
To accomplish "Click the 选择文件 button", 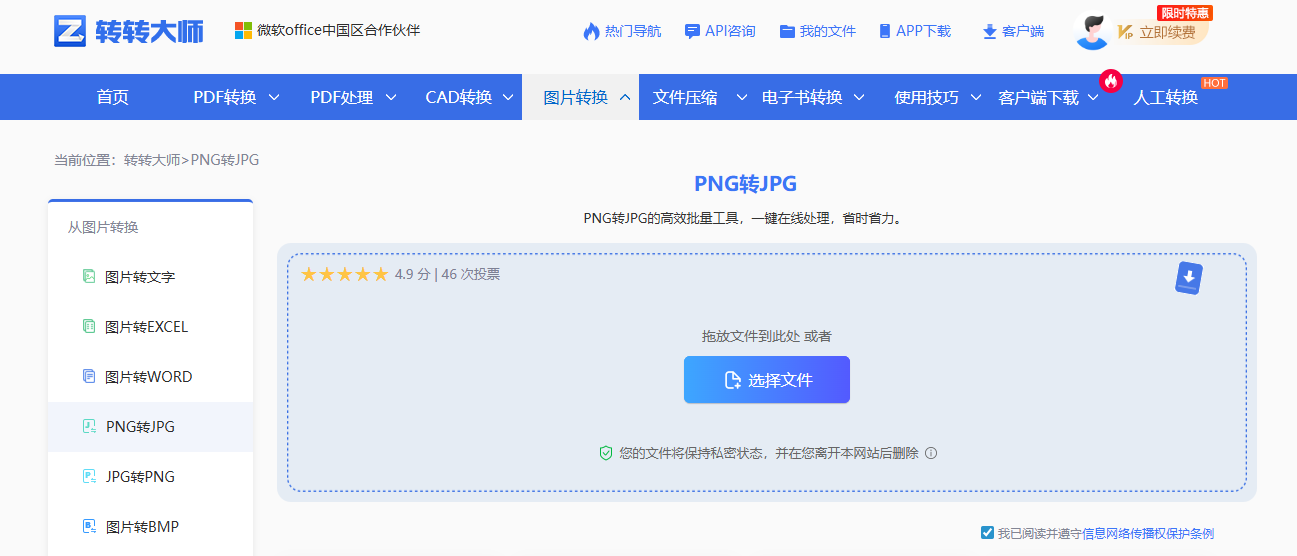I will (767, 380).
